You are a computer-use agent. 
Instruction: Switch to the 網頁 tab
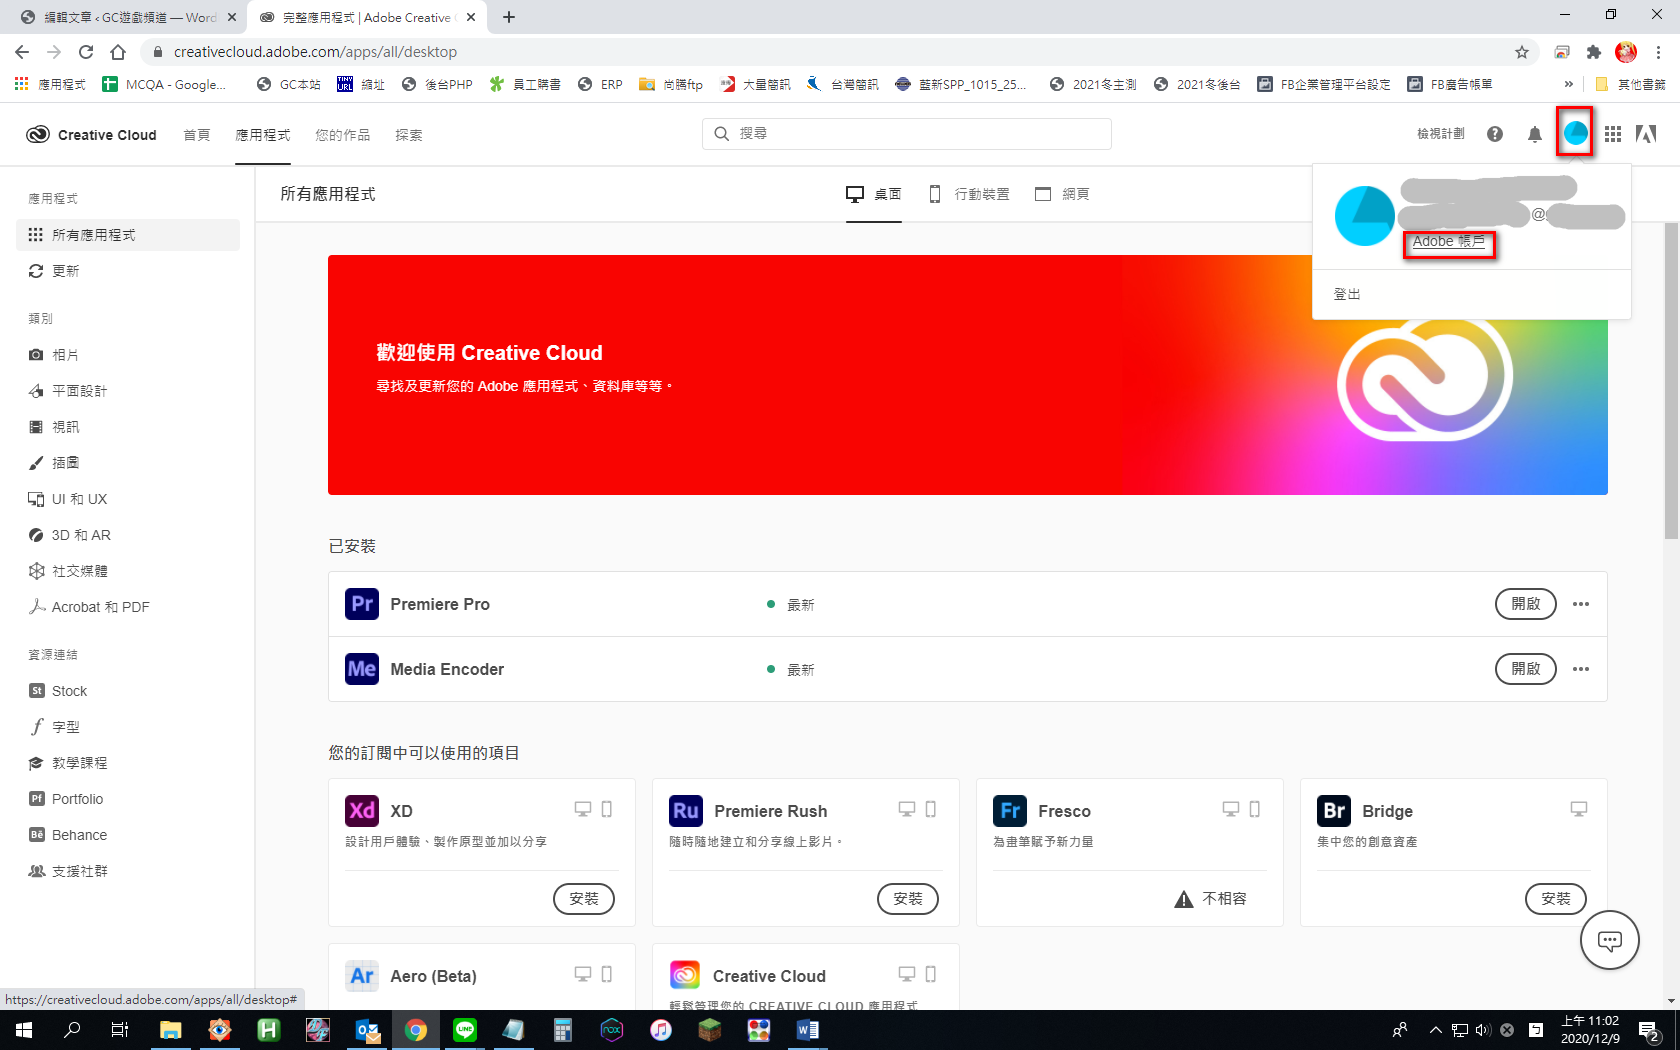[x=1062, y=194]
